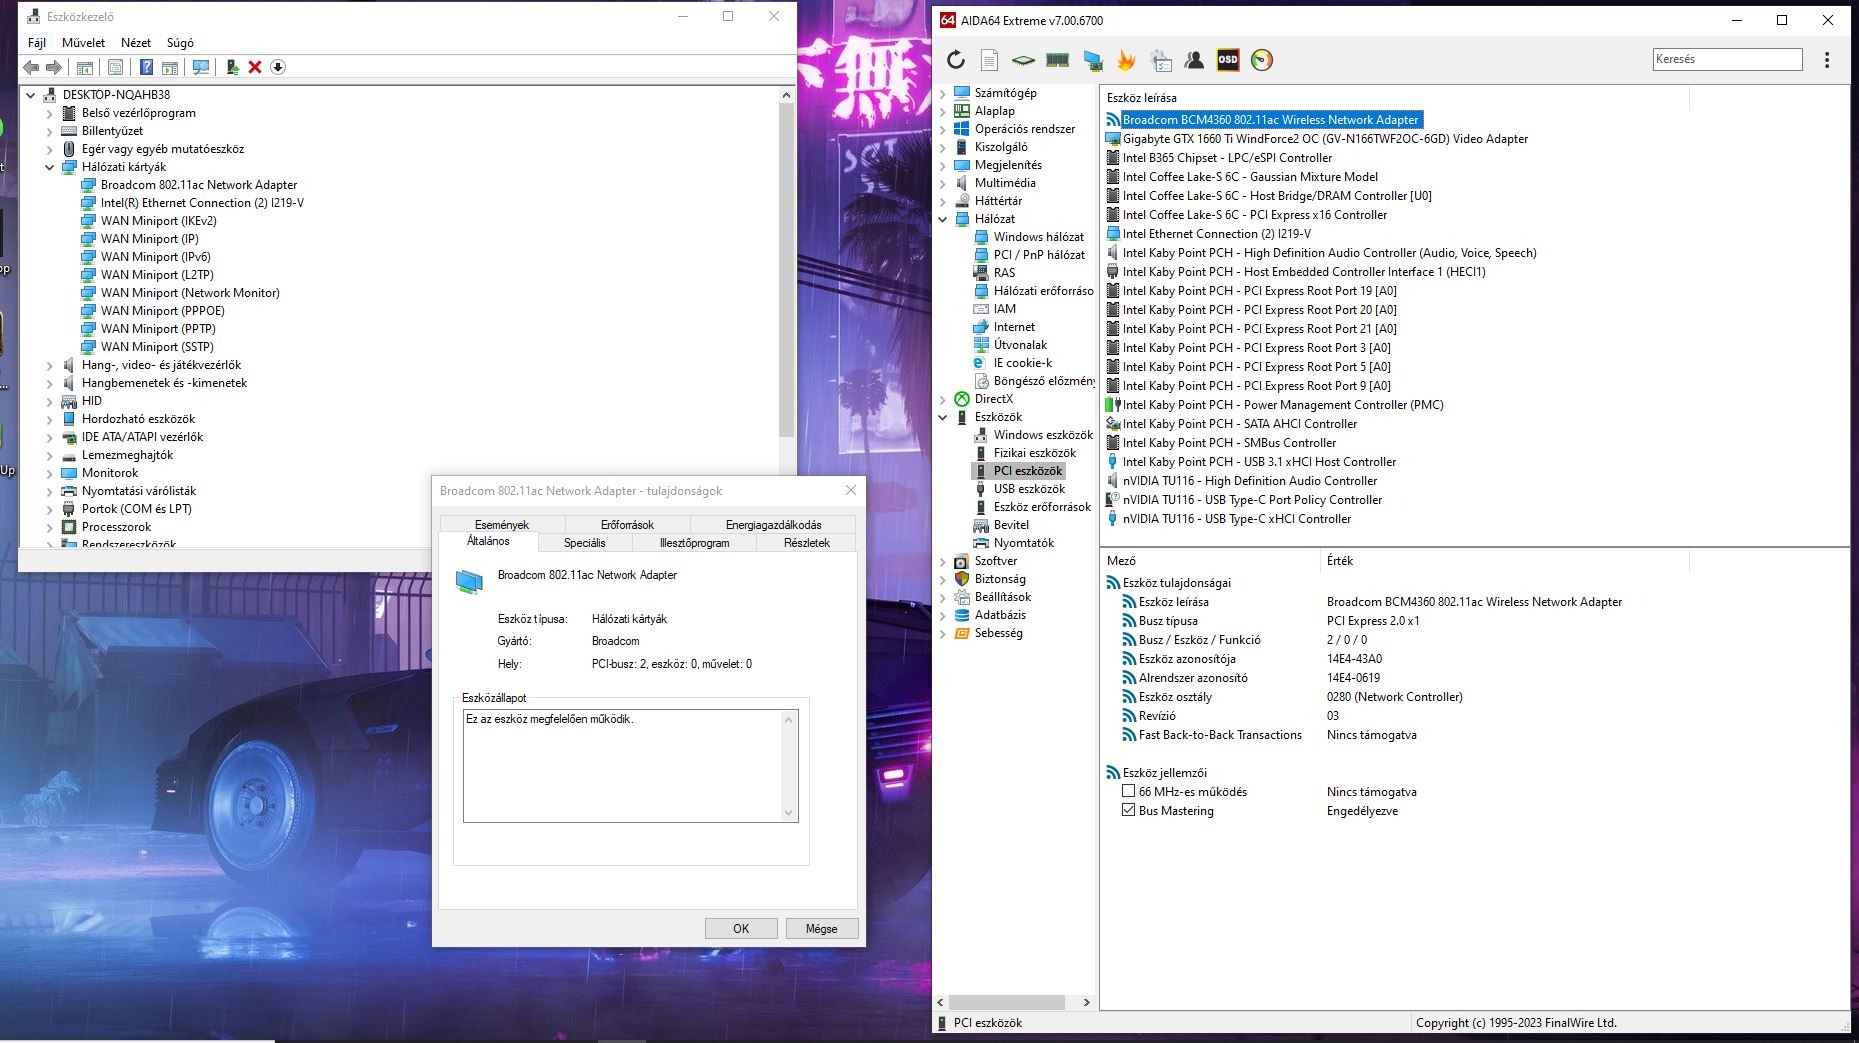Image resolution: width=1859 pixels, height=1043 pixels.
Task: Click OK in the properties dialog
Action: point(741,928)
